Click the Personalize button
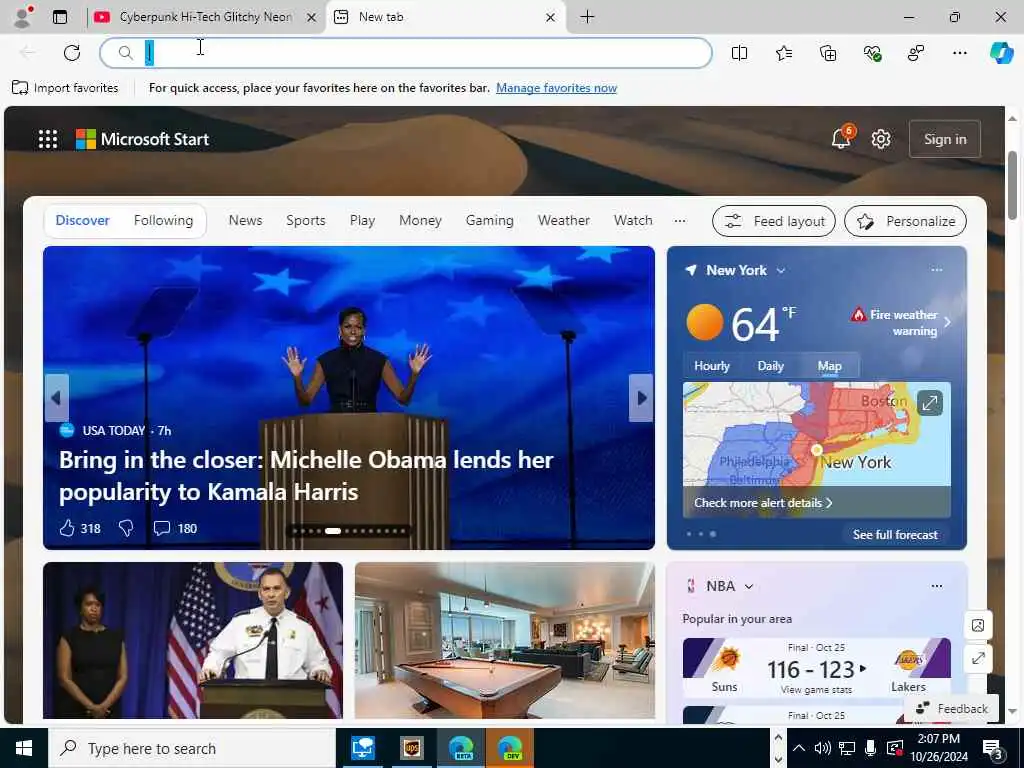The height and width of the screenshot is (768, 1024). [905, 221]
